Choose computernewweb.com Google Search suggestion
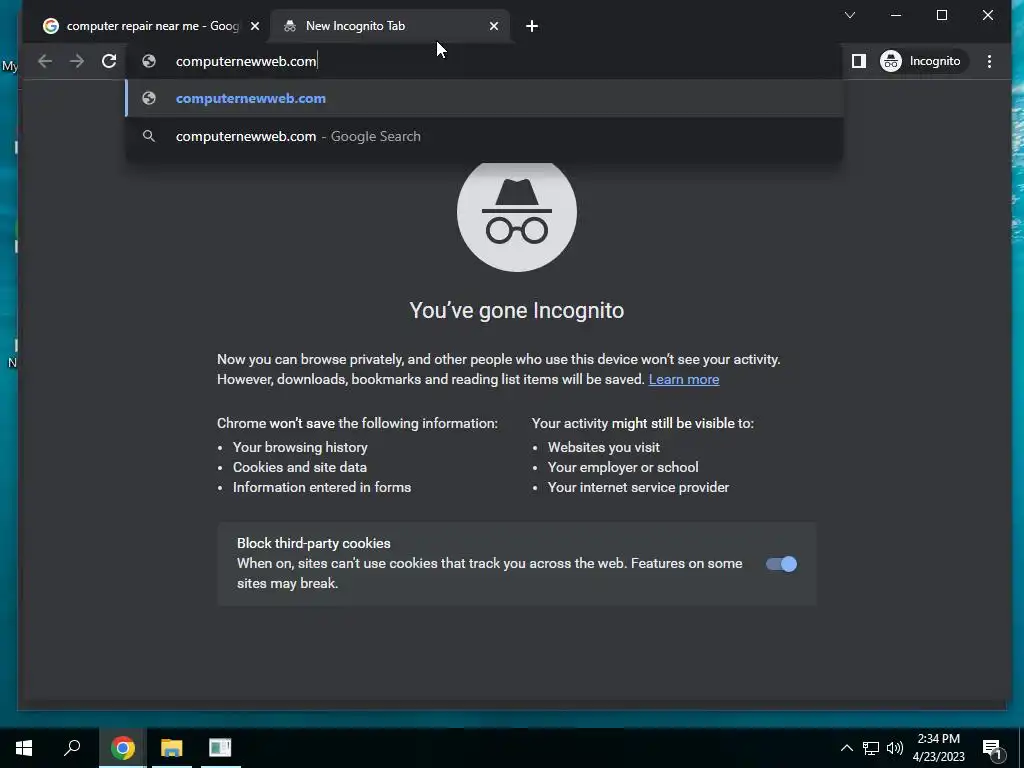Image resolution: width=1024 pixels, height=768 pixels. [x=484, y=136]
